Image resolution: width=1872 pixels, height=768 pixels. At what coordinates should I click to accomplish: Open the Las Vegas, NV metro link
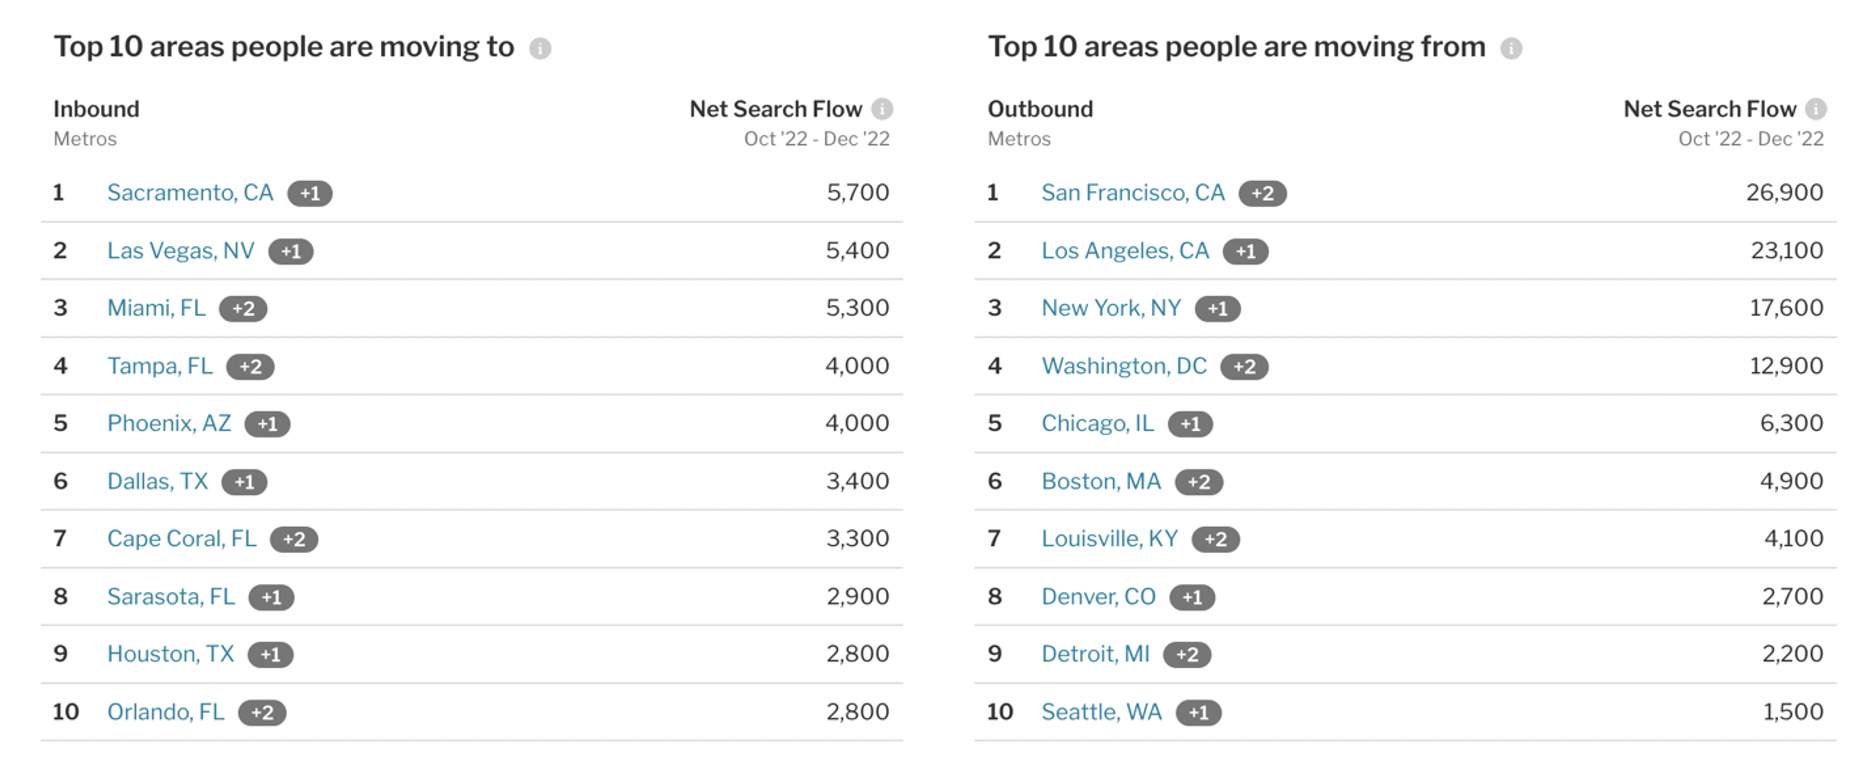tap(181, 251)
